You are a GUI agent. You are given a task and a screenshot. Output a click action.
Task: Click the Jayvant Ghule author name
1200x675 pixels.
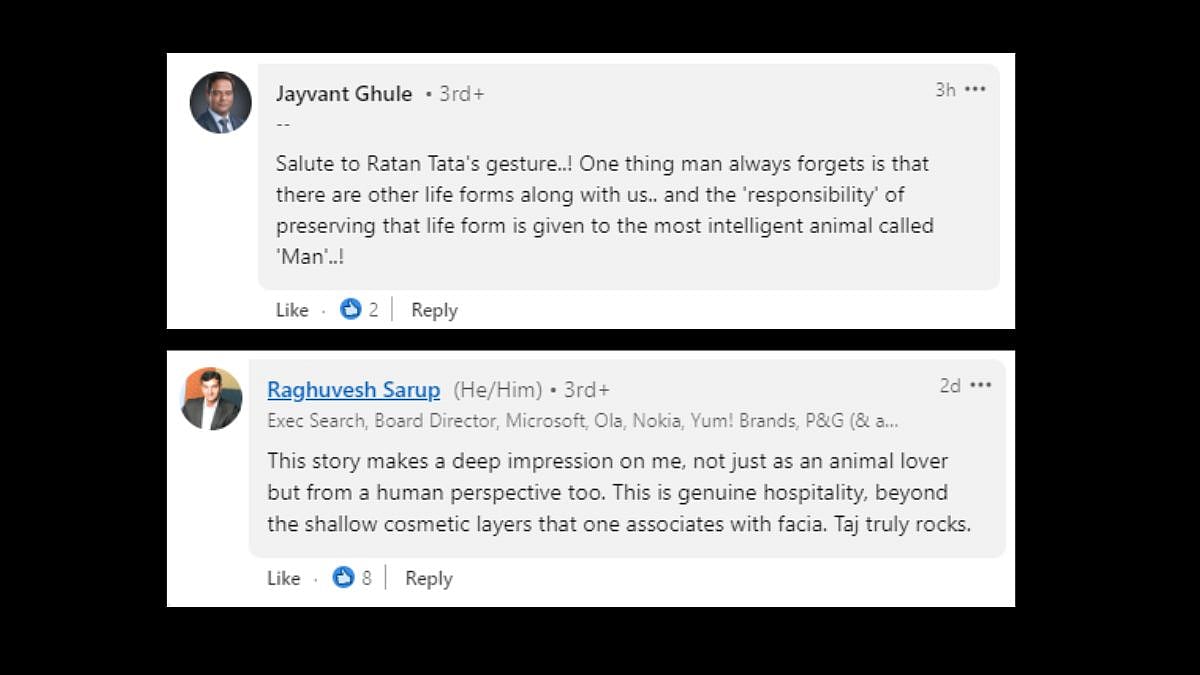pos(344,94)
